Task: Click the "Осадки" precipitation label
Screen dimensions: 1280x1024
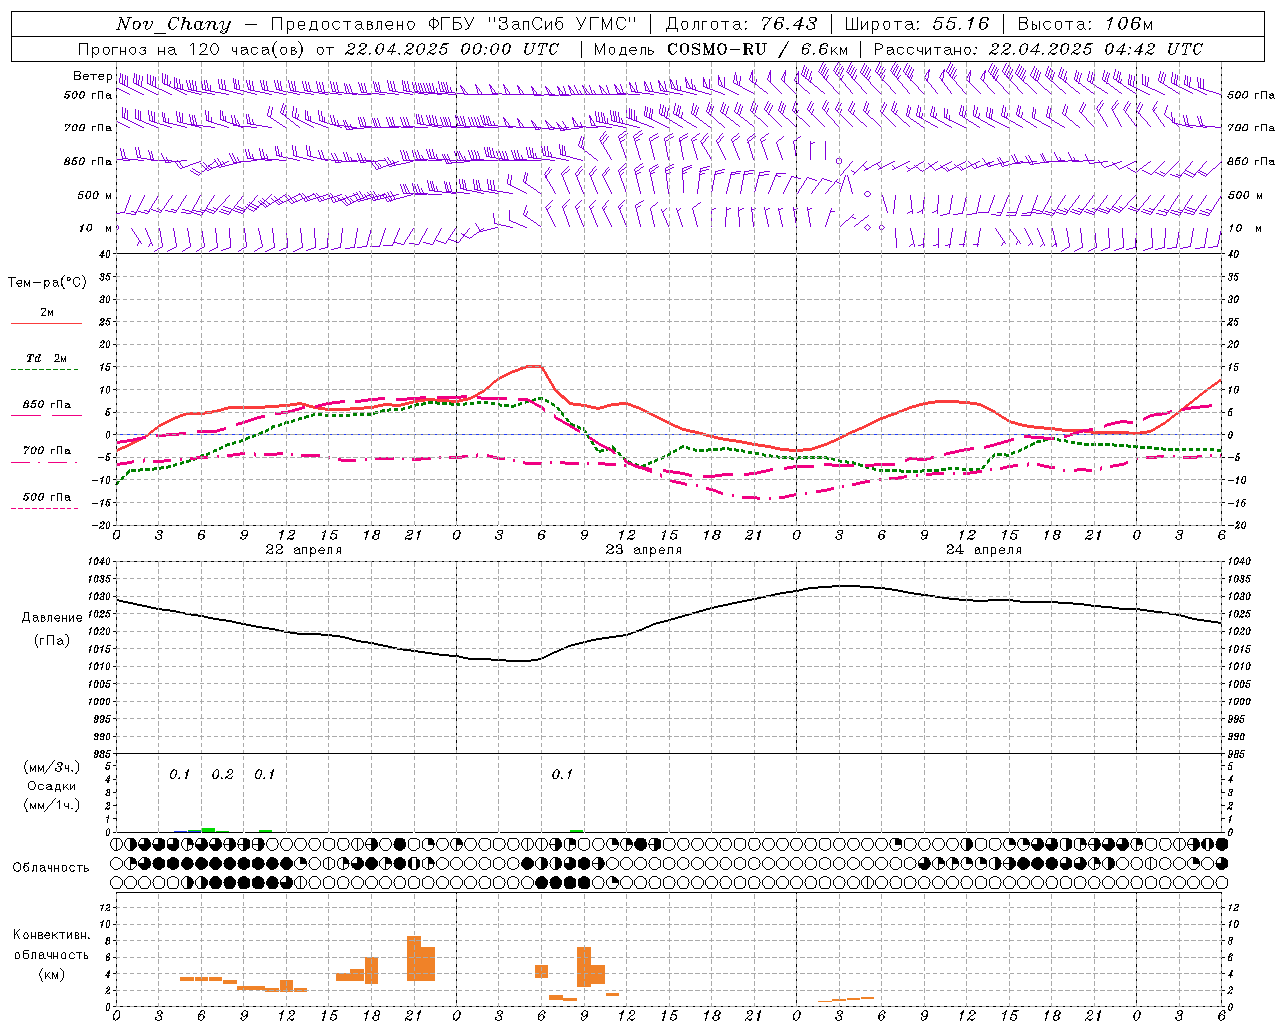Action: click(52, 786)
